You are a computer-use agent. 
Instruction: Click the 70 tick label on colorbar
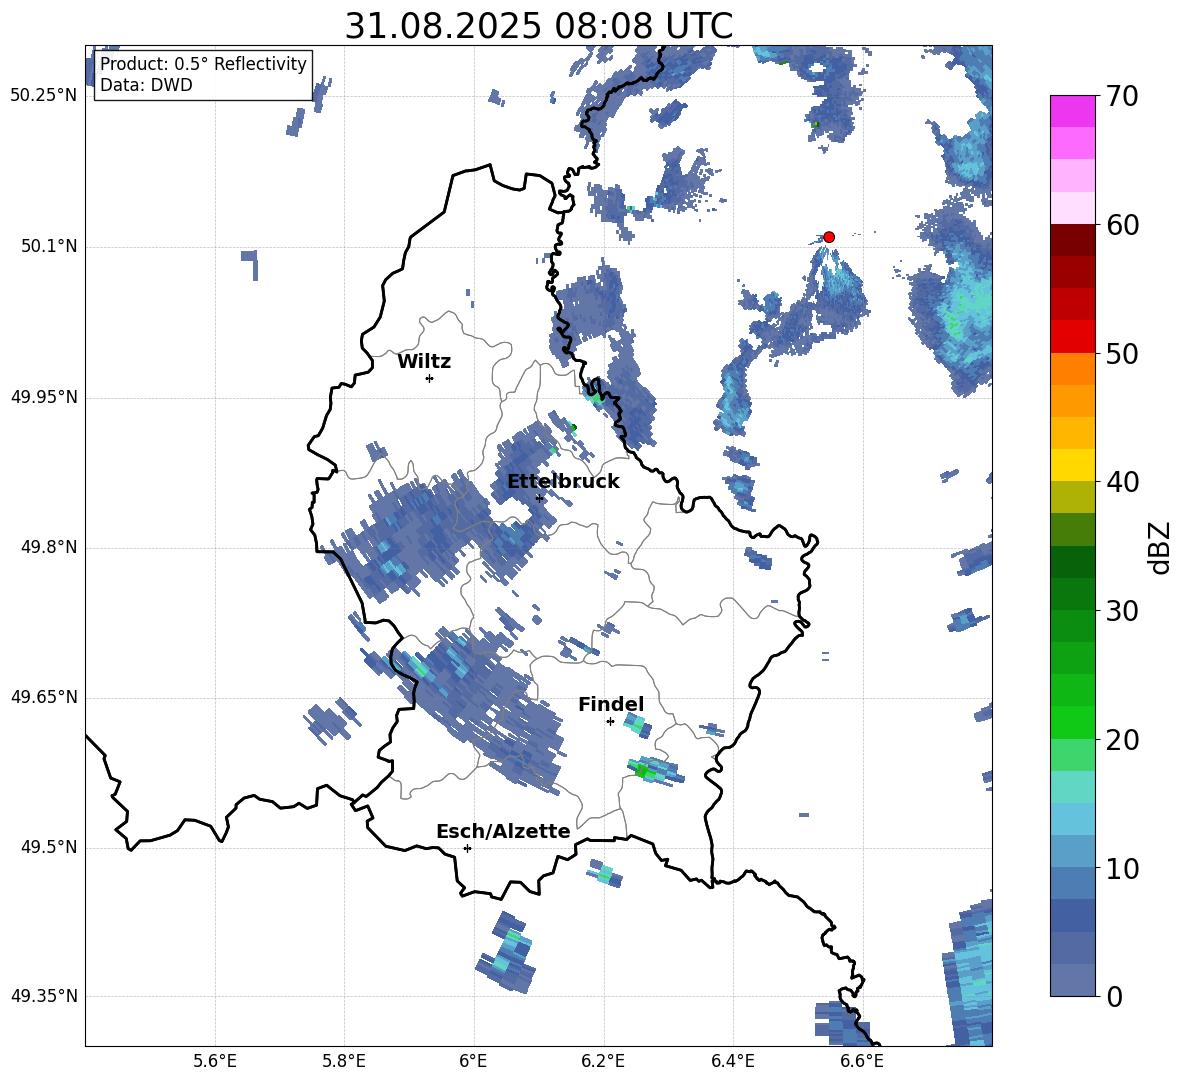[x=1122, y=97]
